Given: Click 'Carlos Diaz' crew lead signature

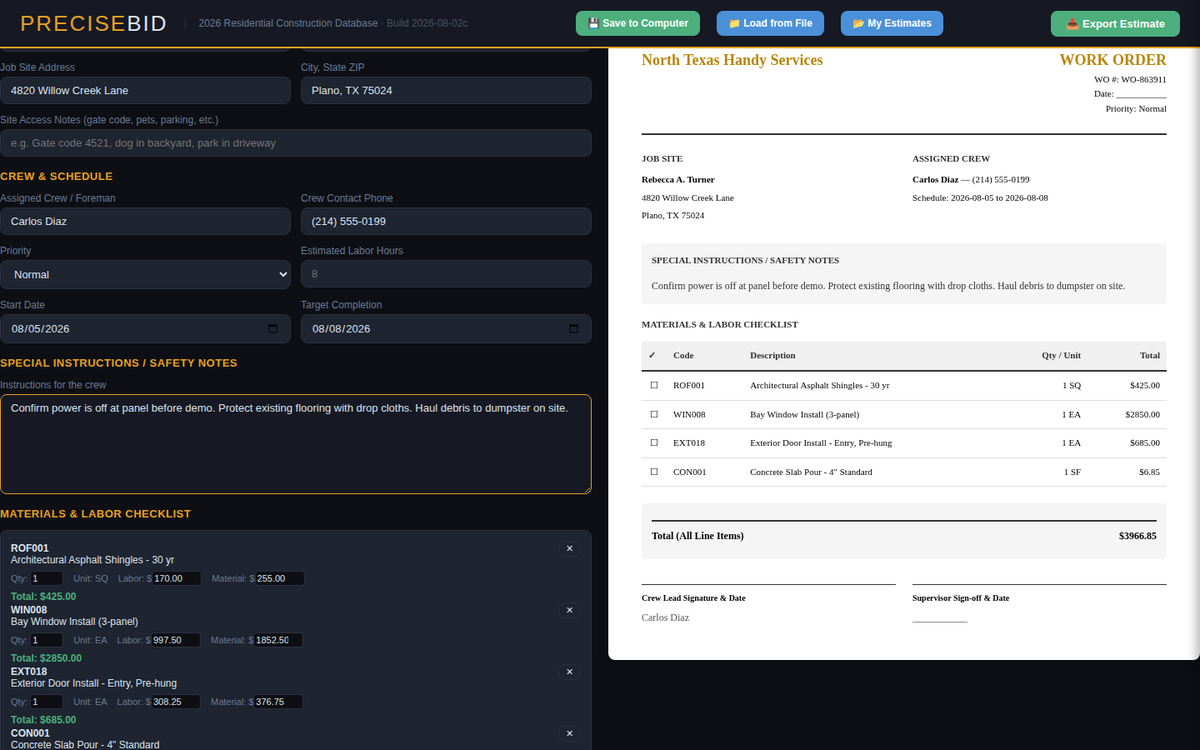Looking at the screenshot, I should pyautogui.click(x=665, y=618).
